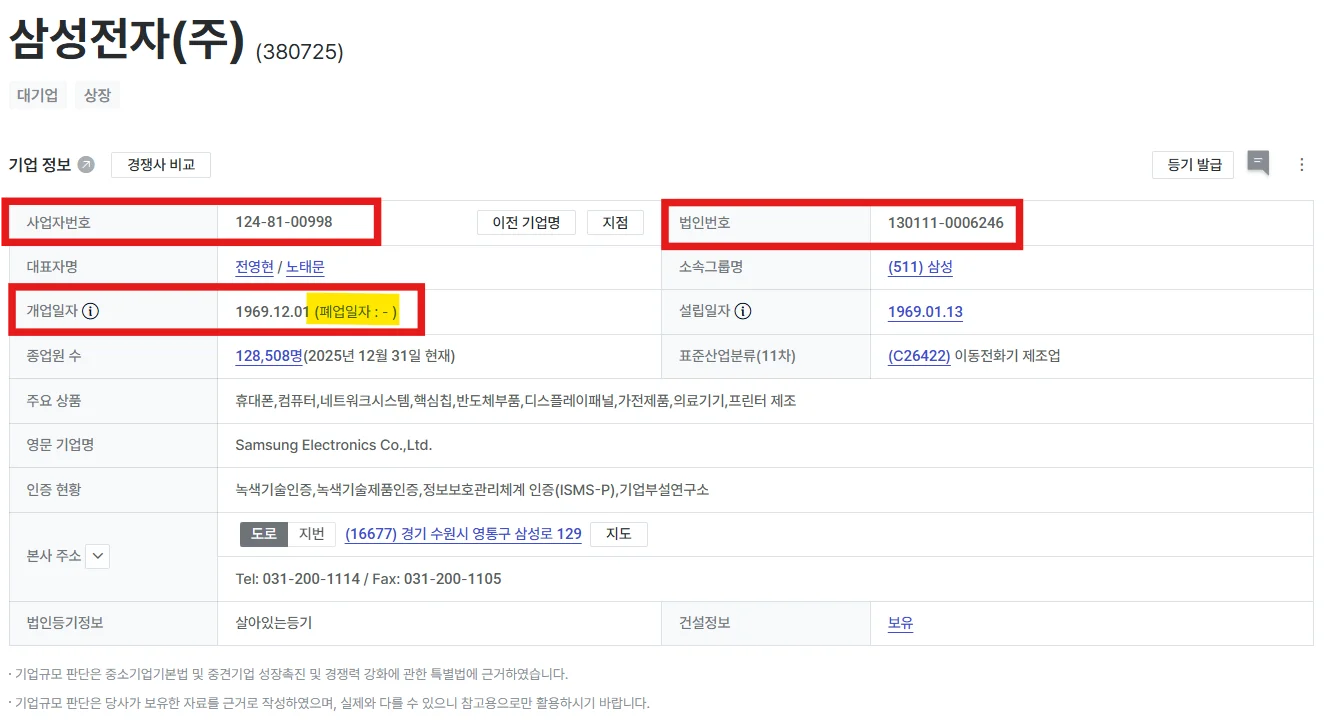Screen dimensions: 1325x720
Task: Open representative link 전영현
Action: [x=254, y=267]
